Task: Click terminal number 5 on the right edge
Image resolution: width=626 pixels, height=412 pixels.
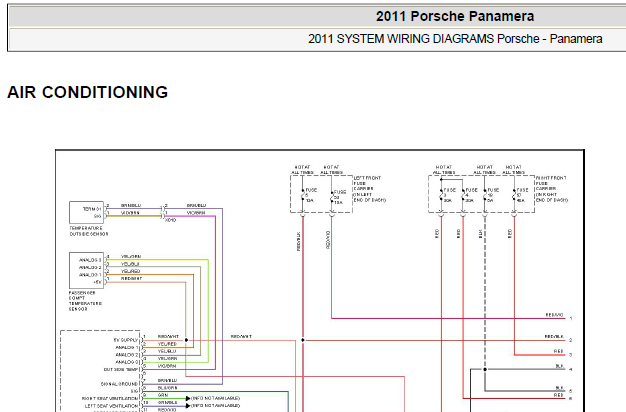Action: (571, 391)
